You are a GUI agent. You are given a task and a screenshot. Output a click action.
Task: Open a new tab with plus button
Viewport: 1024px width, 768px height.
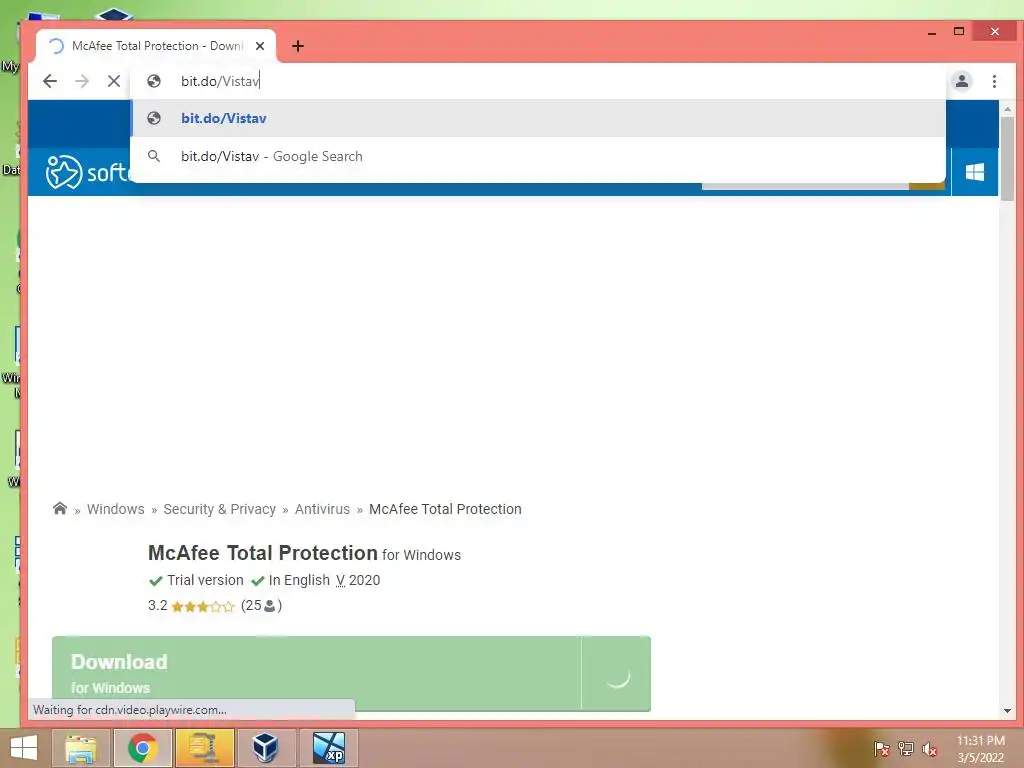[298, 46]
